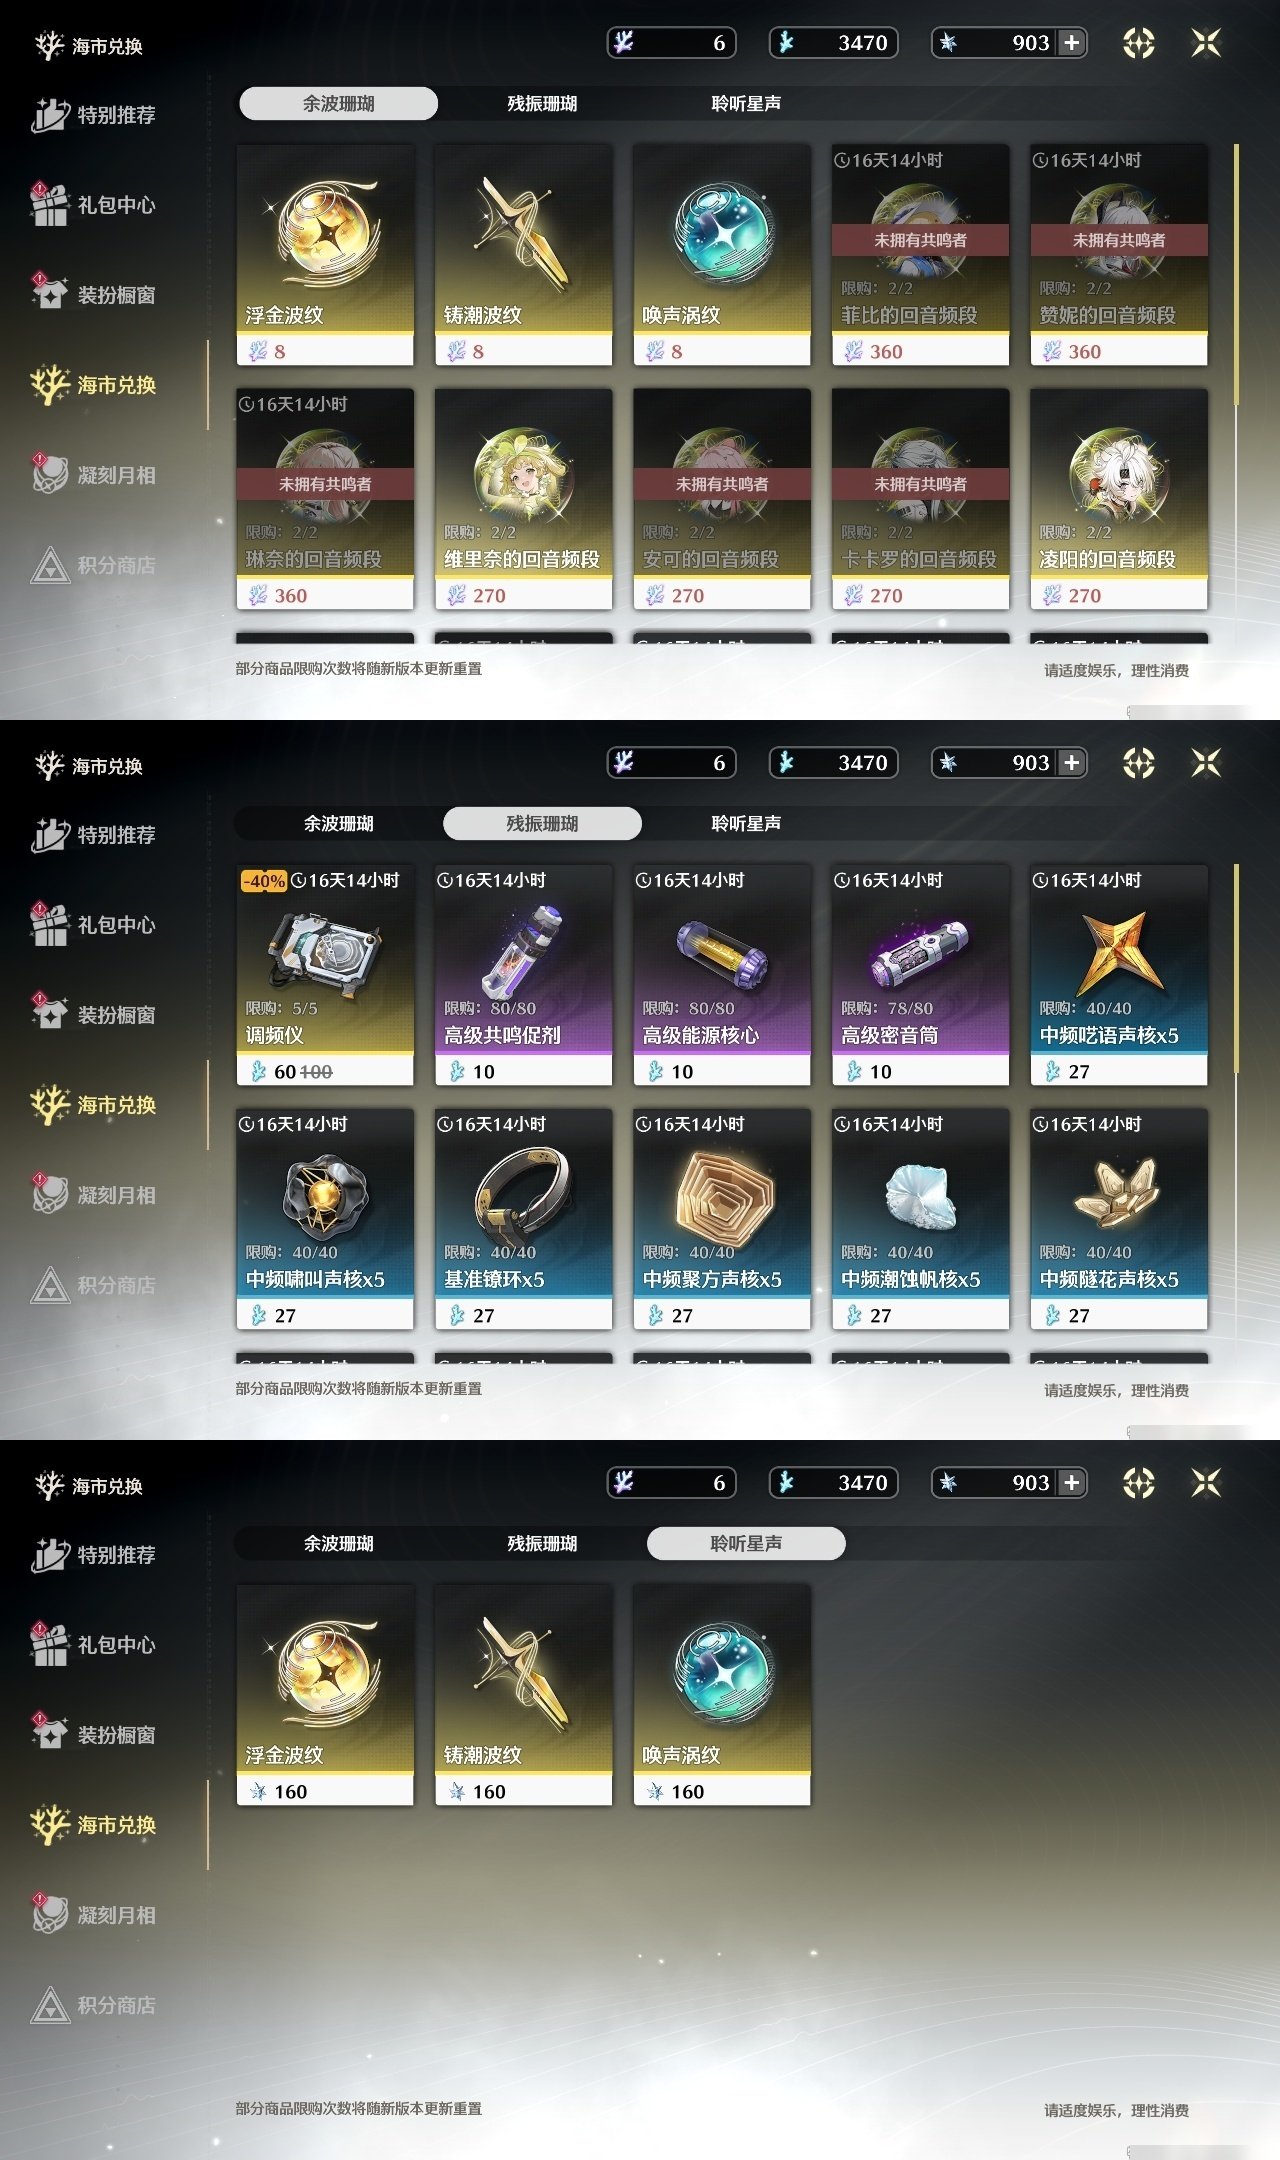Open the 中频隧花声核x5 item card
Image resolution: width=1280 pixels, height=2160 pixels.
point(1119,1219)
